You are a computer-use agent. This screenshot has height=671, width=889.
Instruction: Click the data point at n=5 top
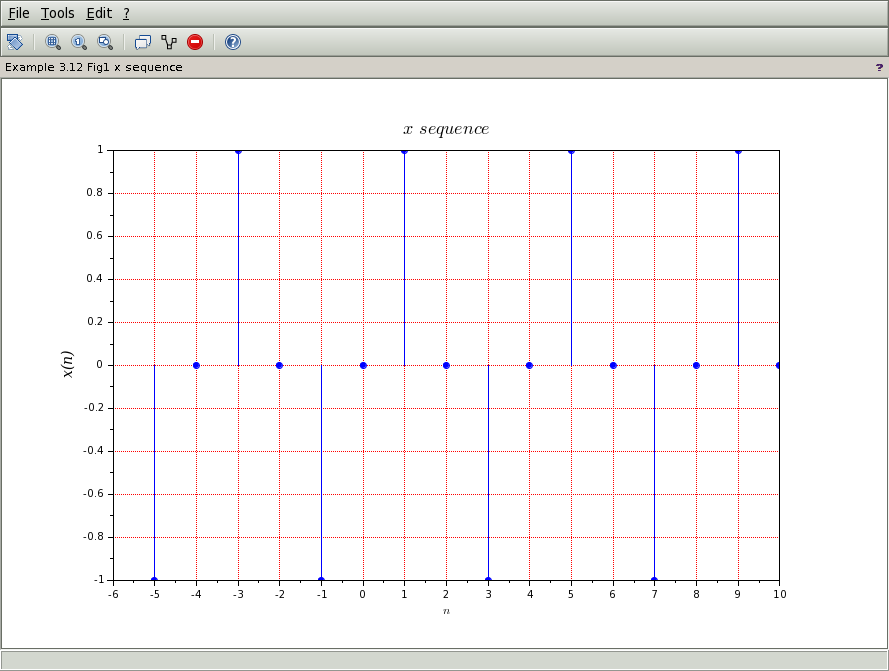(571, 151)
